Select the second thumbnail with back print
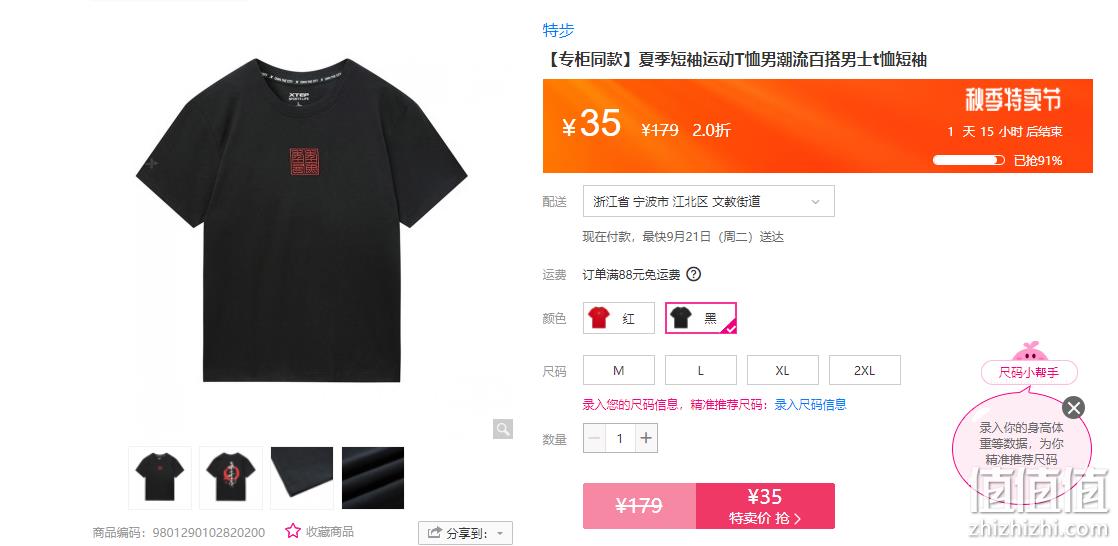This screenshot has height=546, width=1118. click(x=231, y=478)
